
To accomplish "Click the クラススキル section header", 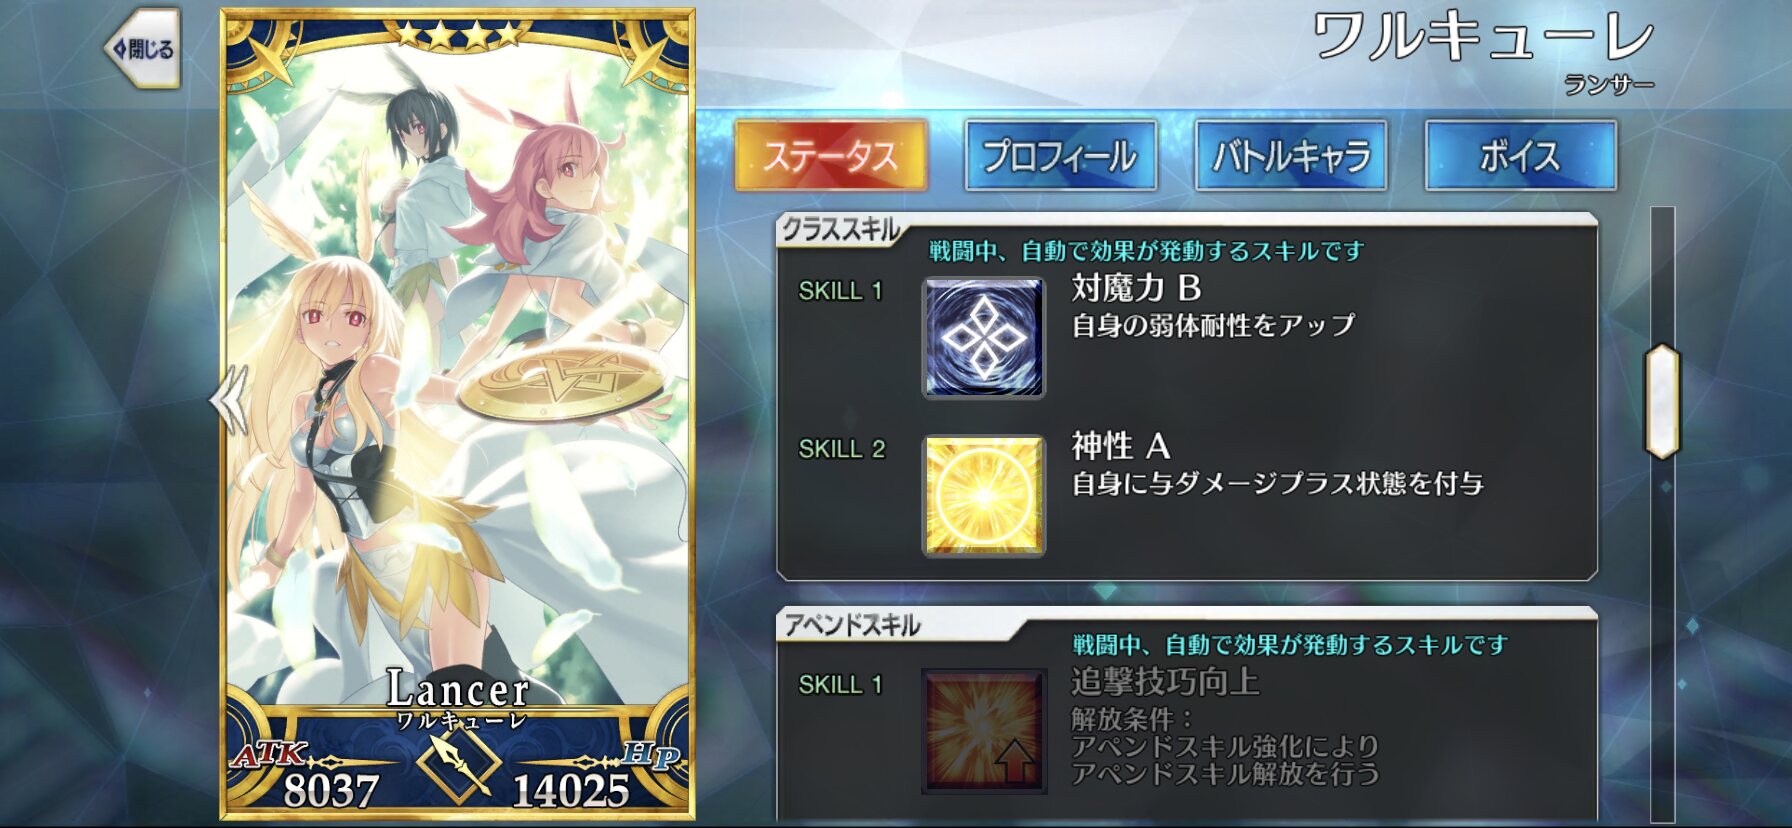I will tap(840, 229).
